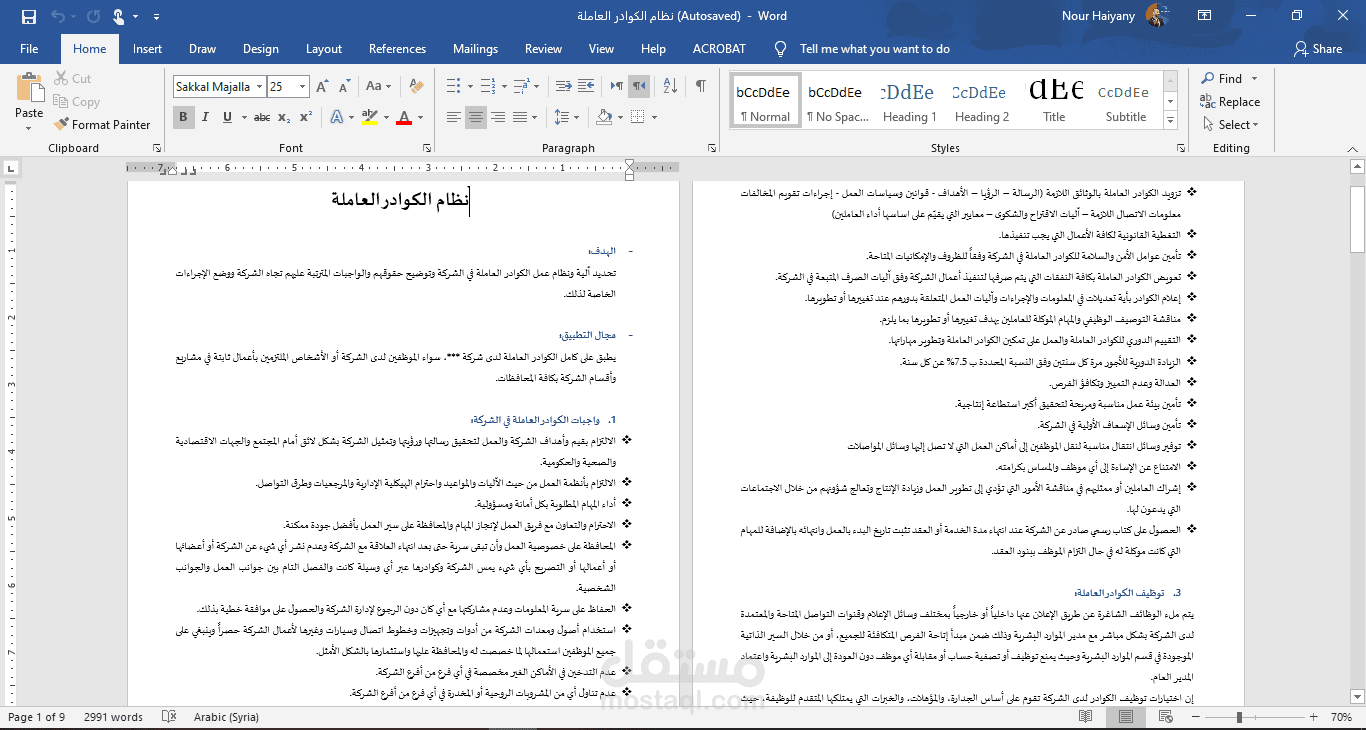Increase font size with the grow font icon
Screen dimensions: 1366x730
[323, 87]
